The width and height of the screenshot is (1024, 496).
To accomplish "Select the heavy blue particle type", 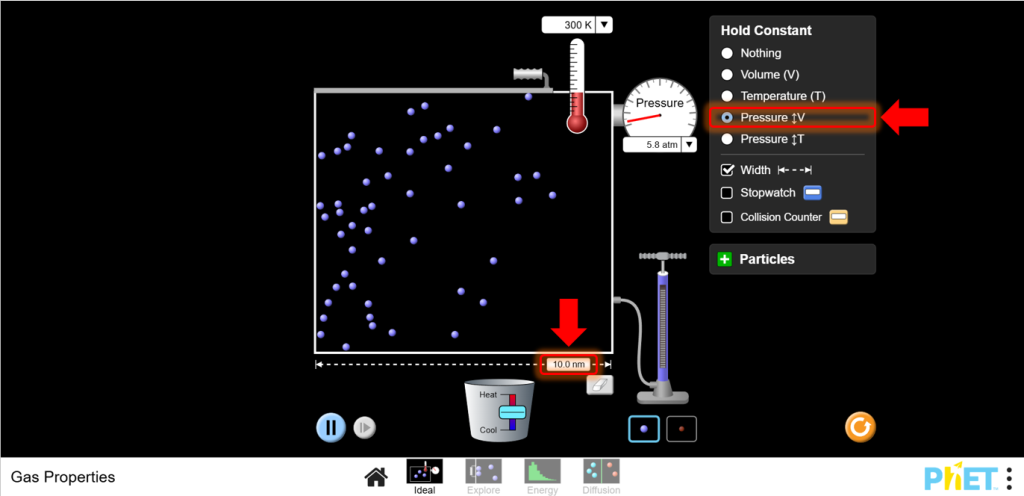I will [644, 429].
